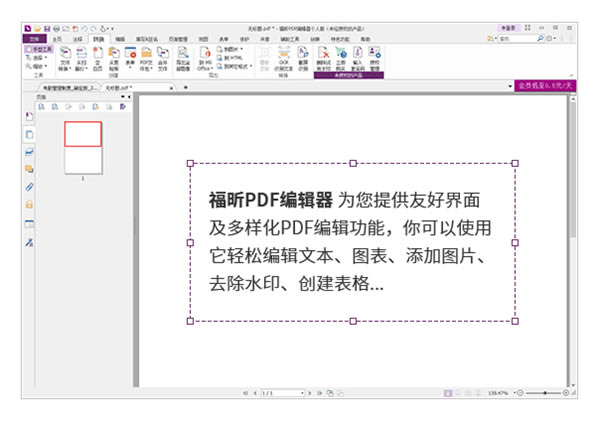The image size is (600, 421).
Task: Collapse the page thumbnails panel arrow
Action: point(129,97)
